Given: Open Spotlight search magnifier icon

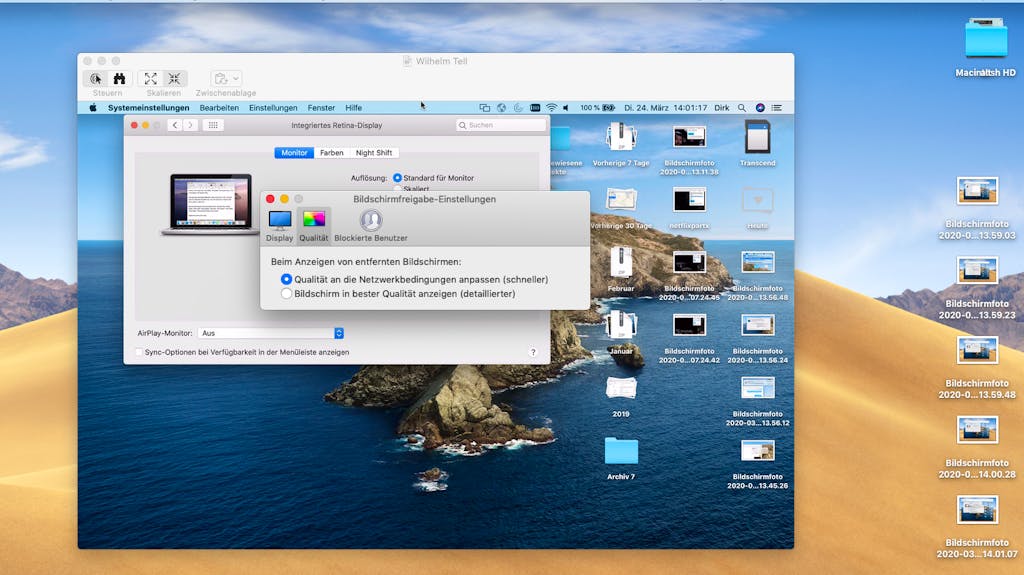Looking at the screenshot, I should 742,108.
